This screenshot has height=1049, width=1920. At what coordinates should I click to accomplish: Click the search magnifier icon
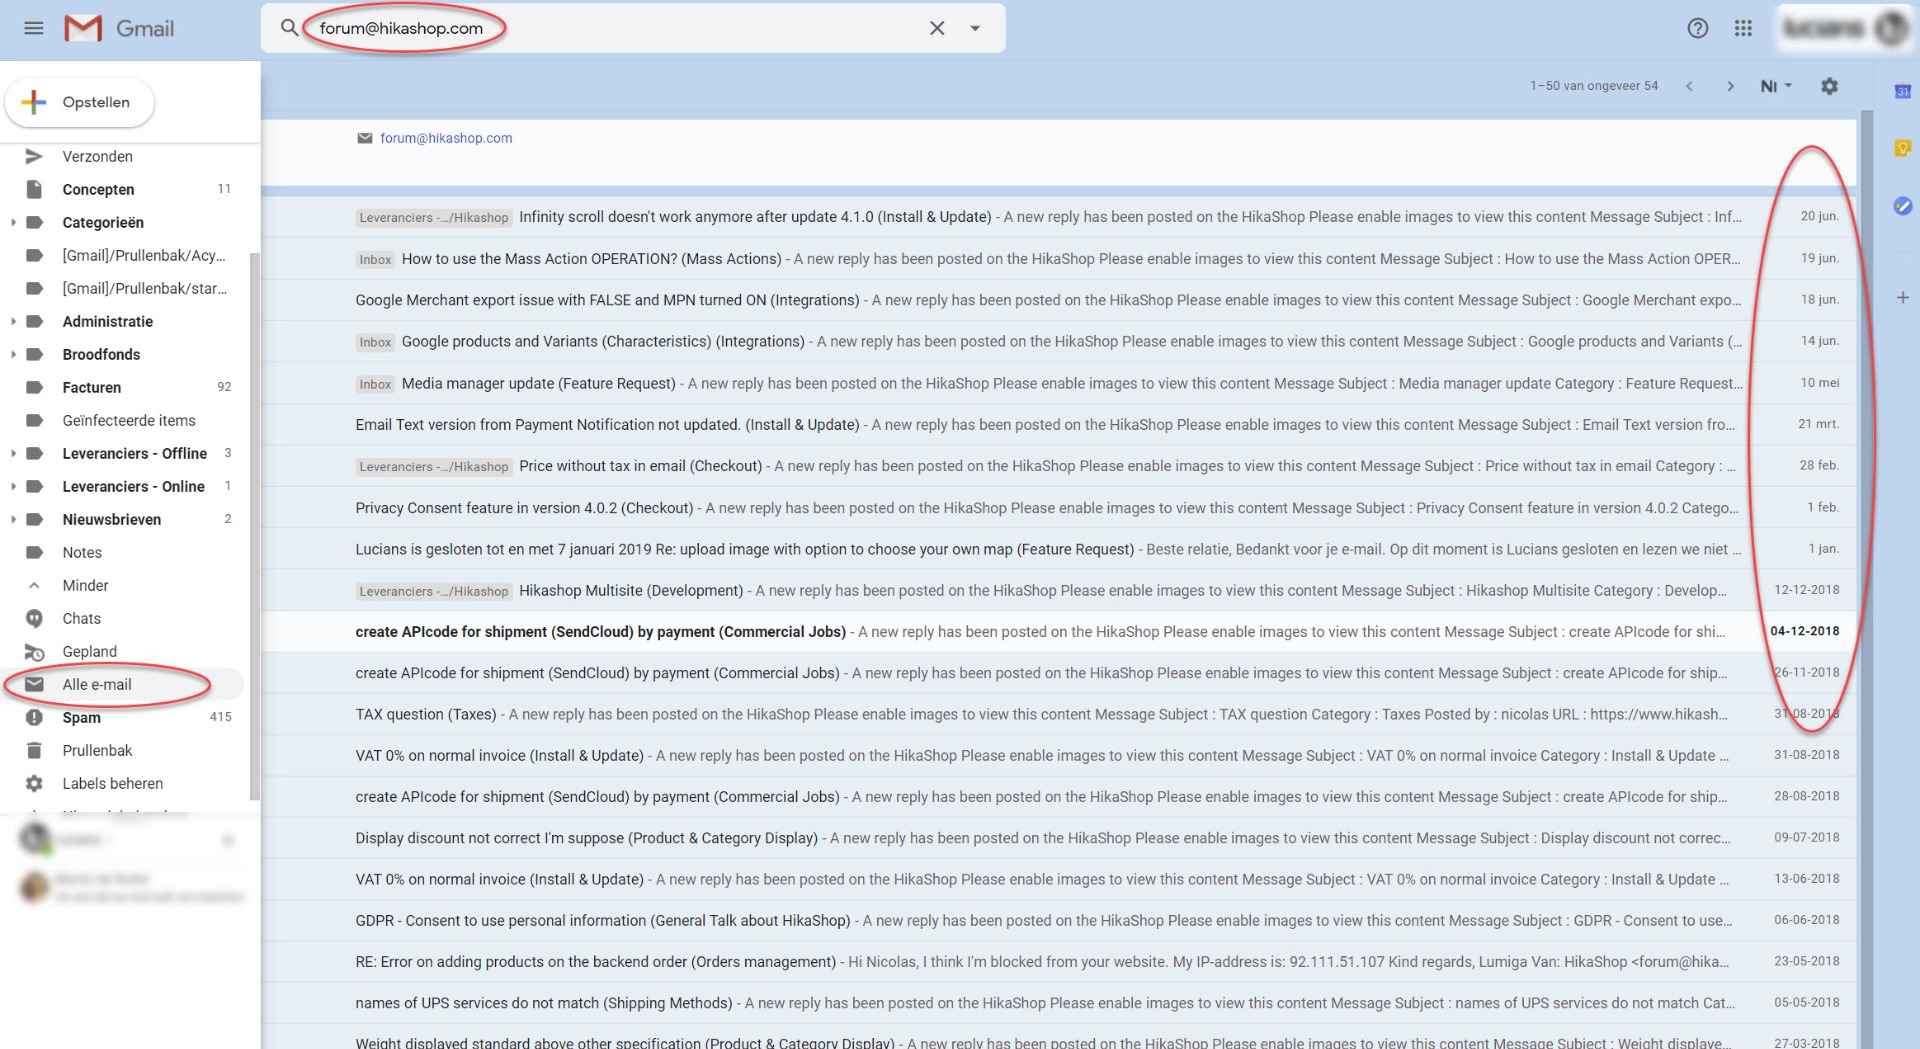pyautogui.click(x=289, y=28)
